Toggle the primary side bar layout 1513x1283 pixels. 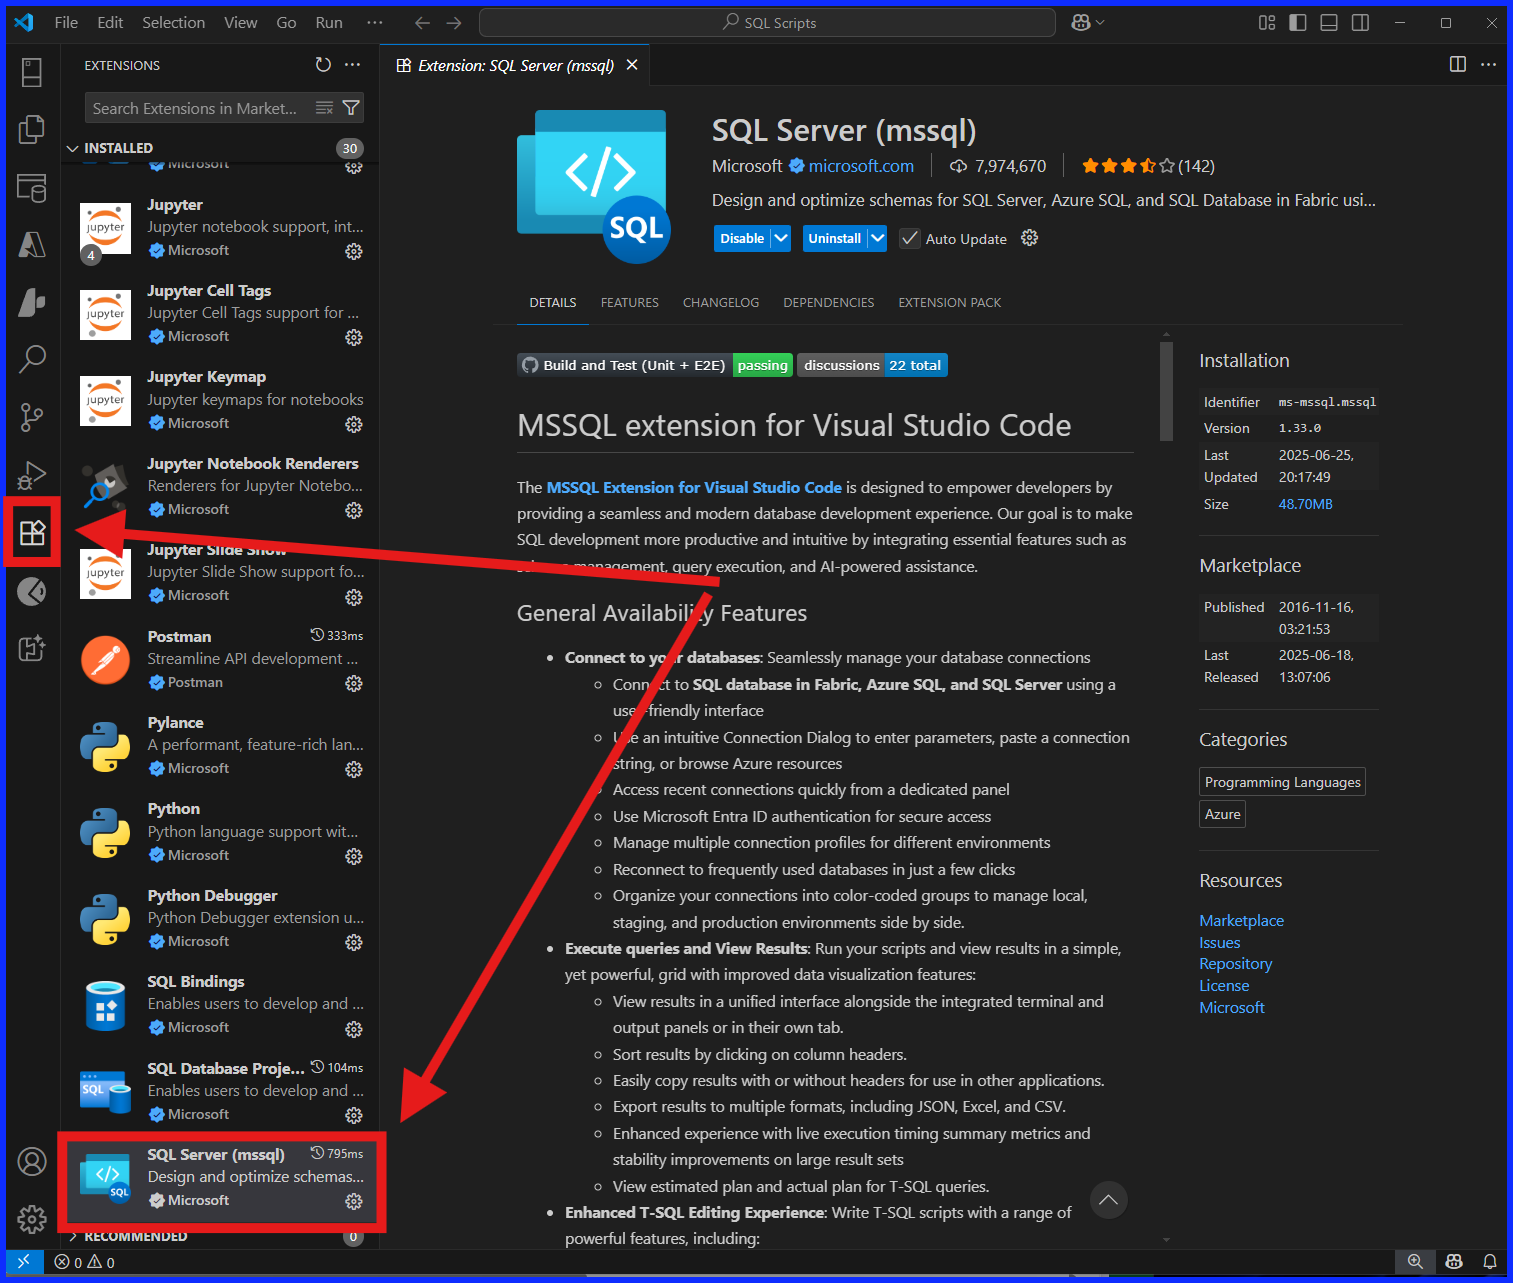1298,23
